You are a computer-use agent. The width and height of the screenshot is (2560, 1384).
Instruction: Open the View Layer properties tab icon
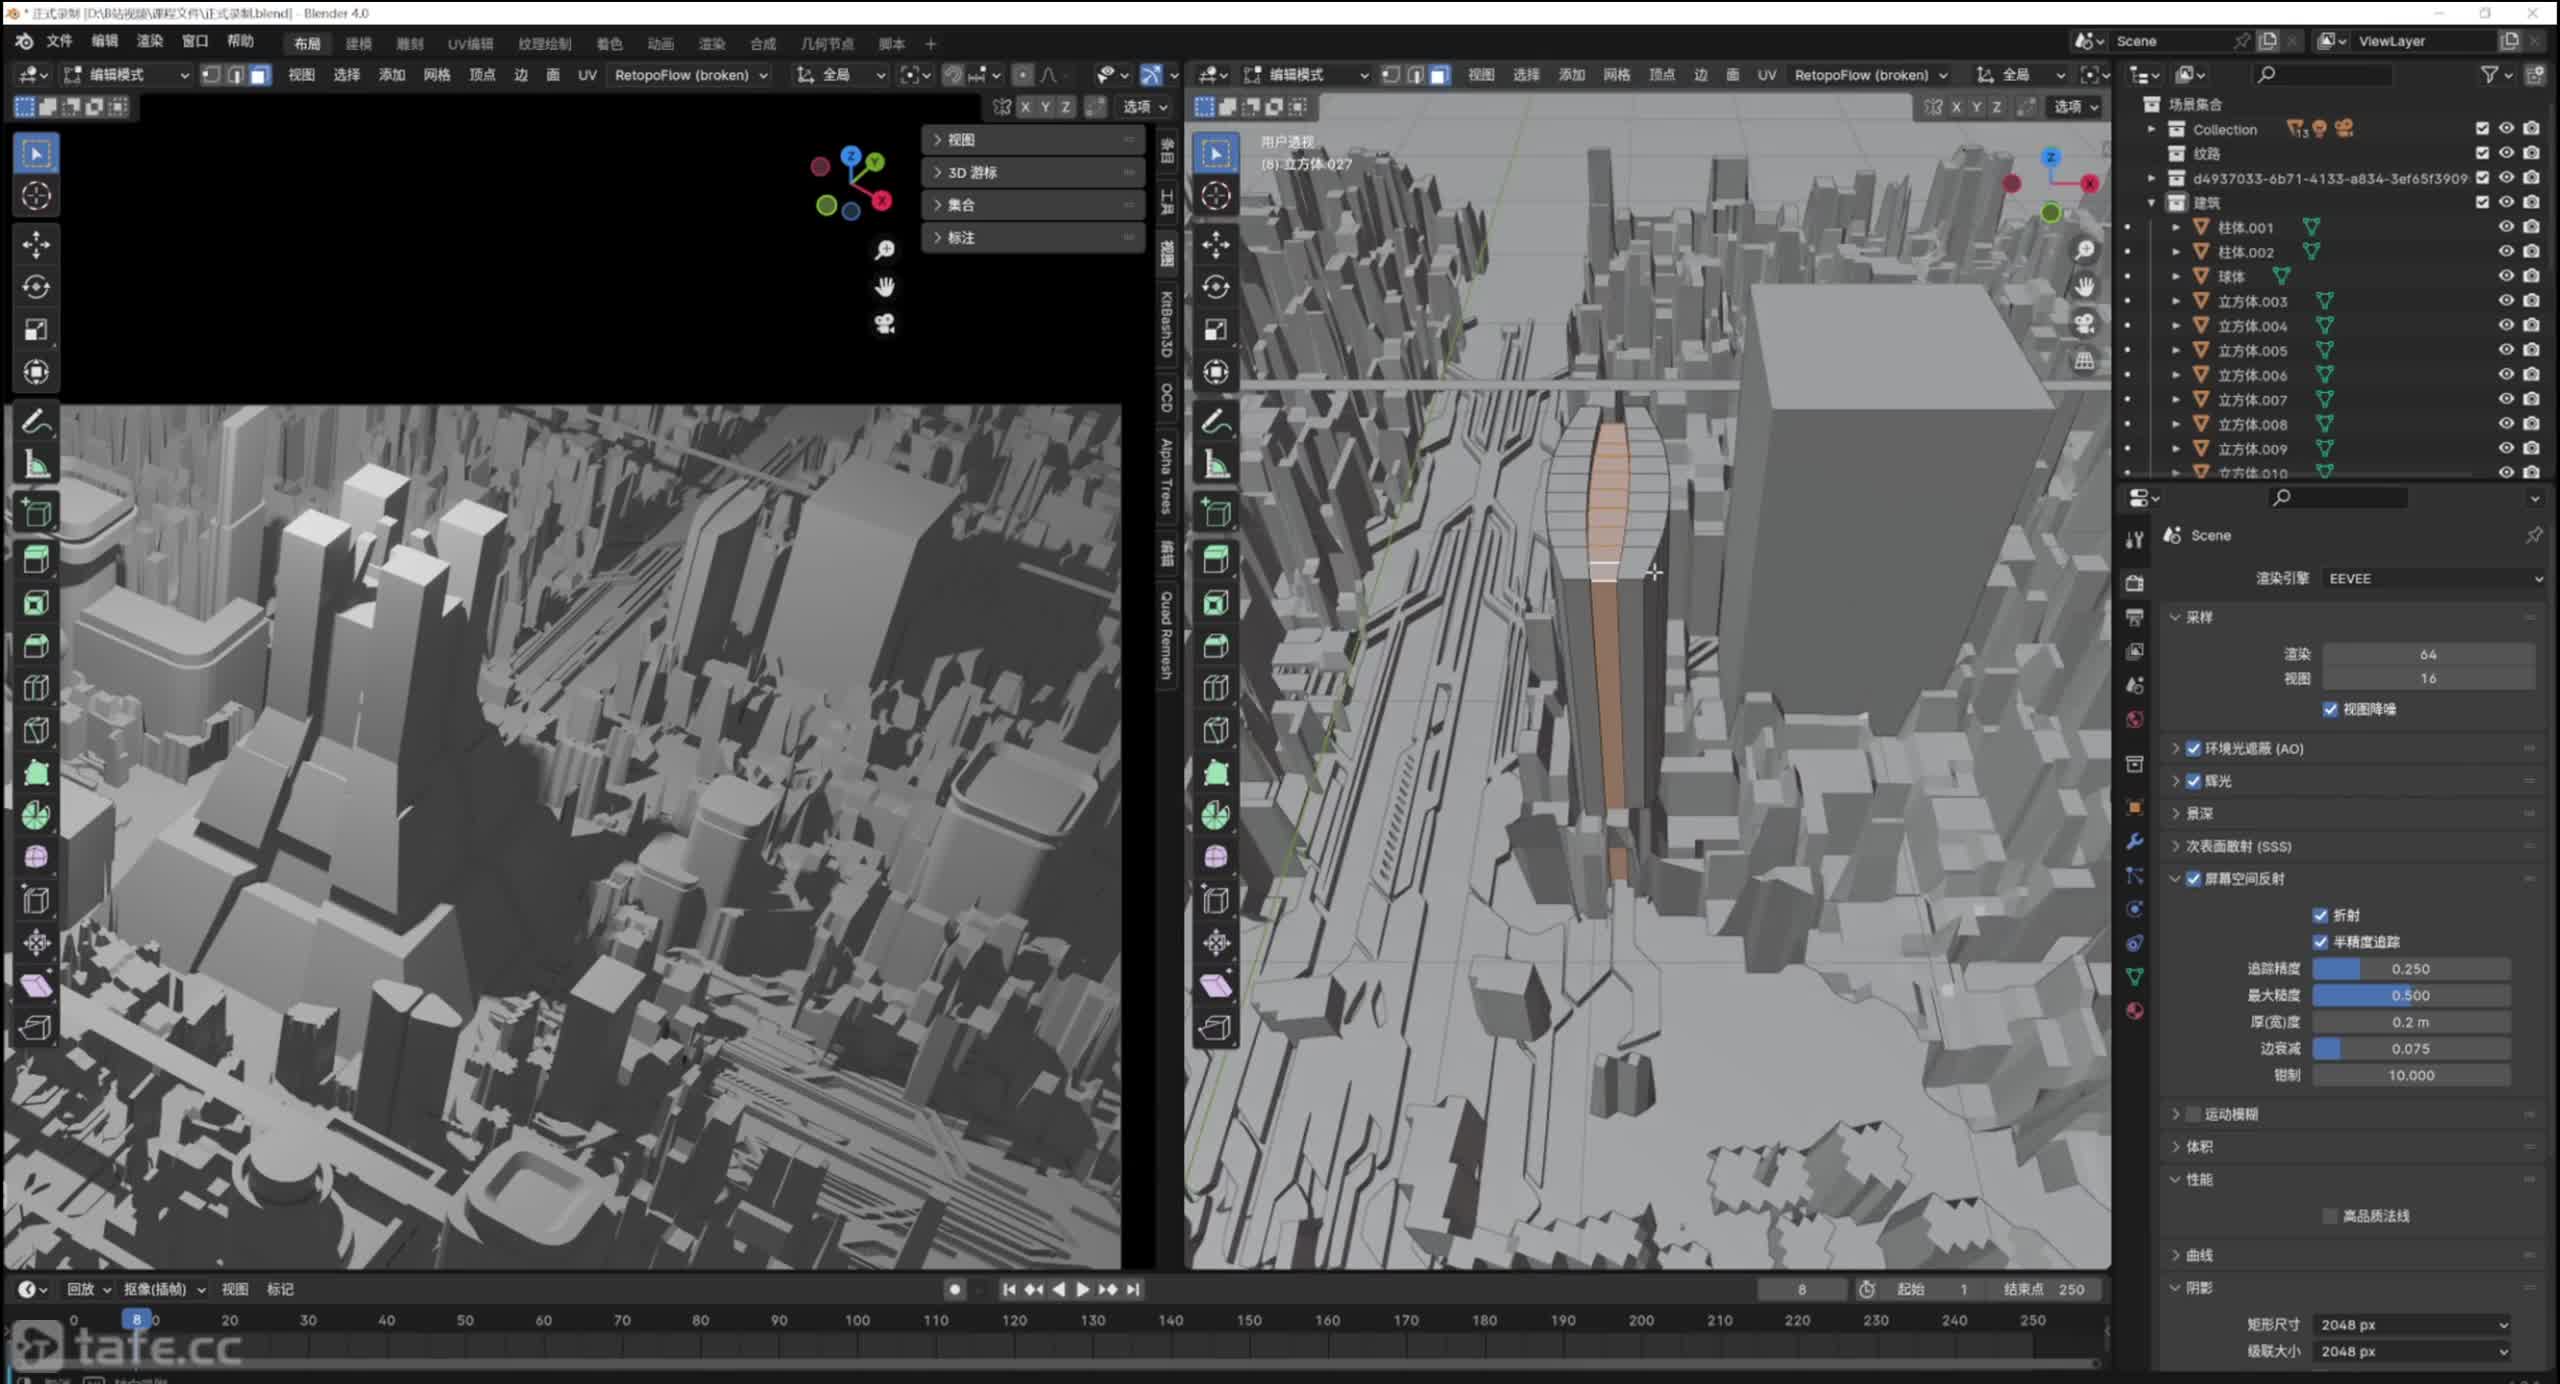click(x=2134, y=650)
